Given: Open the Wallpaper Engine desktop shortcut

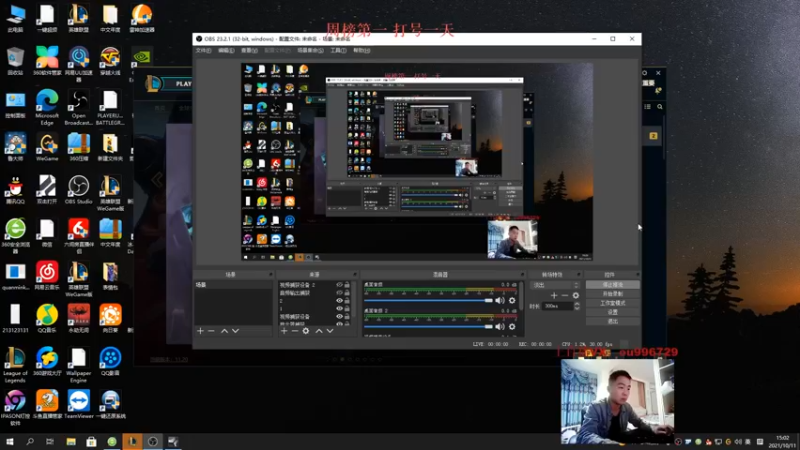Looking at the screenshot, I should pyautogui.click(x=79, y=364).
